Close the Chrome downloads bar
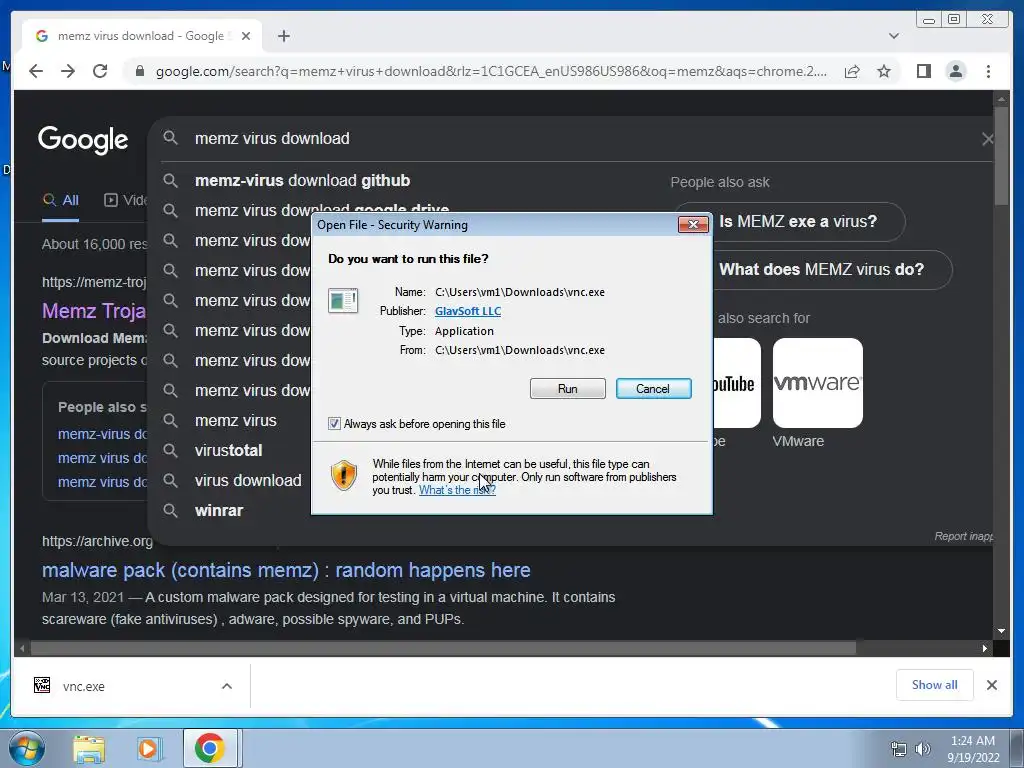The height and width of the screenshot is (768, 1024). tap(991, 685)
